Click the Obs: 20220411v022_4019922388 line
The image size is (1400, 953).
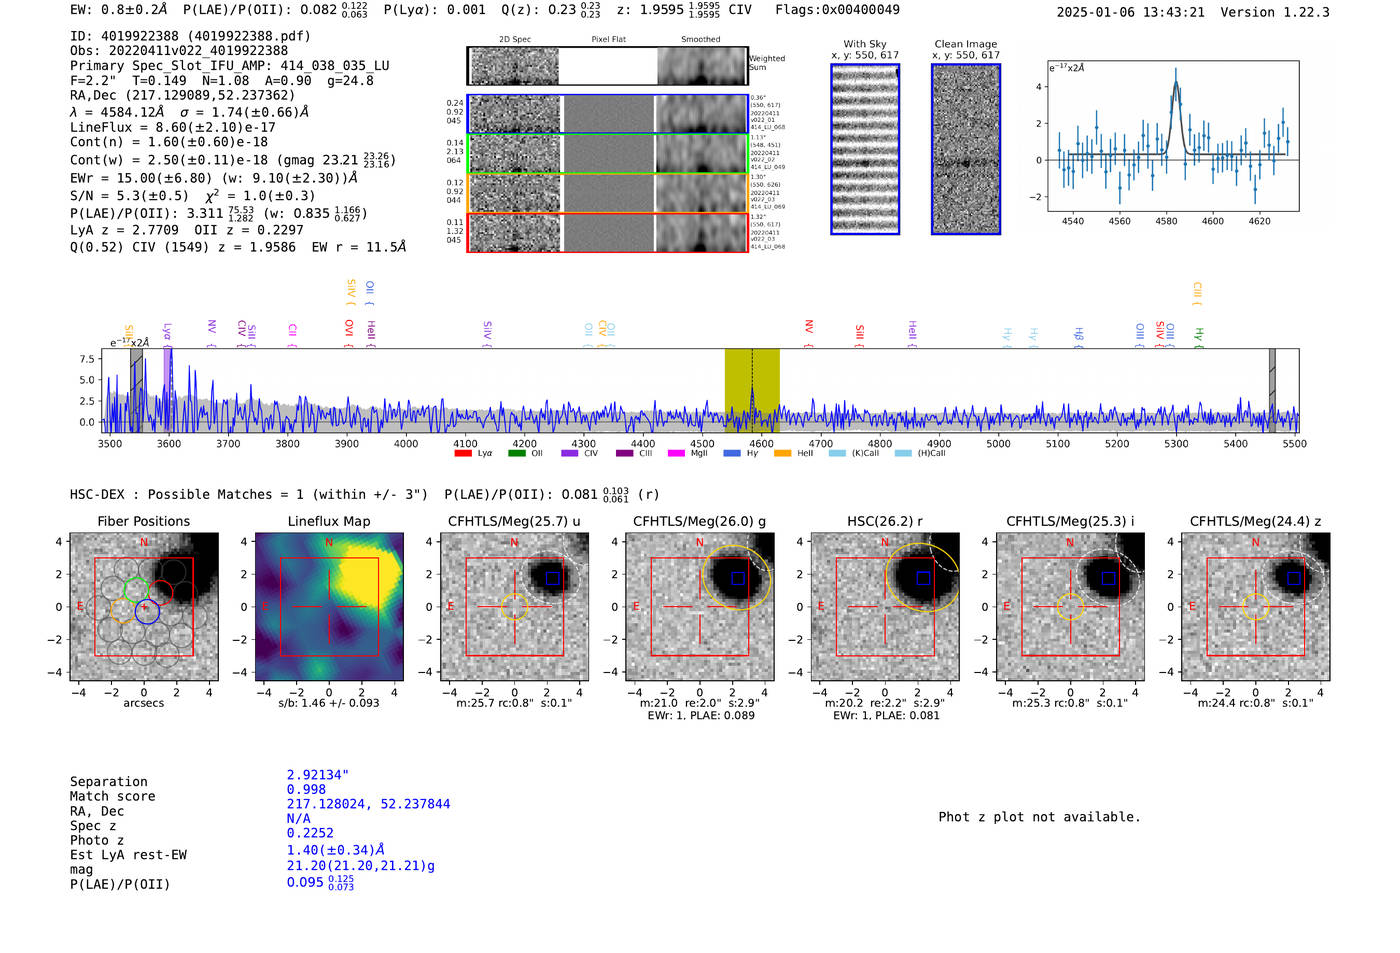pos(179,51)
